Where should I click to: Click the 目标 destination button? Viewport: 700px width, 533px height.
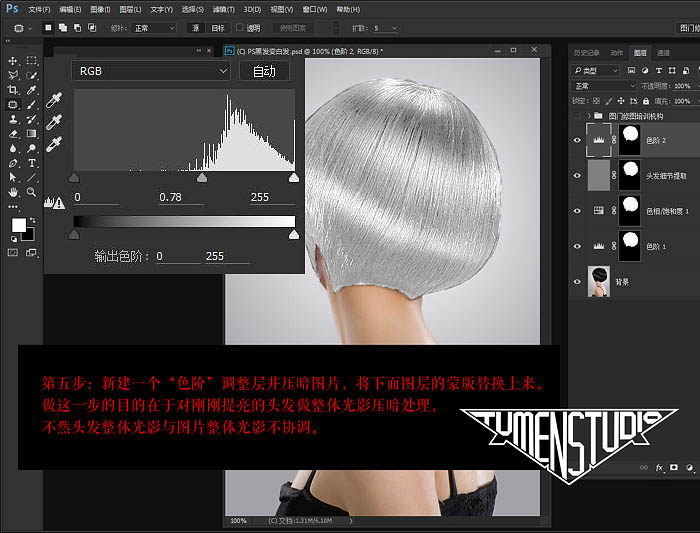pyautogui.click(x=218, y=28)
